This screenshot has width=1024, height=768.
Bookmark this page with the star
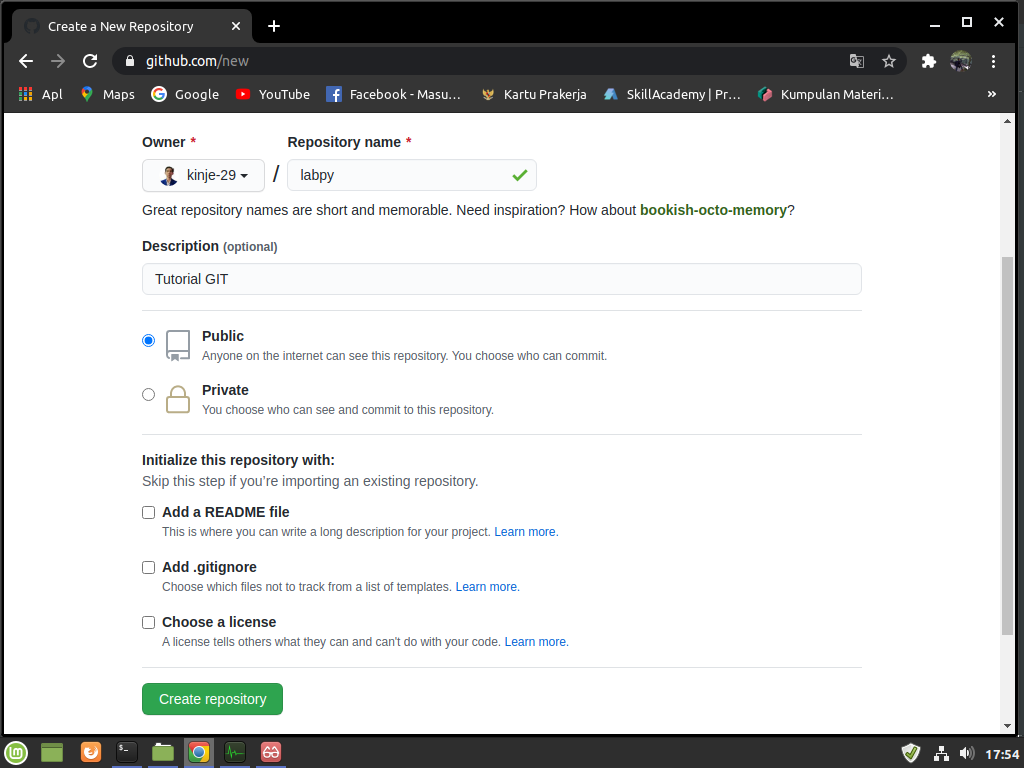[889, 61]
